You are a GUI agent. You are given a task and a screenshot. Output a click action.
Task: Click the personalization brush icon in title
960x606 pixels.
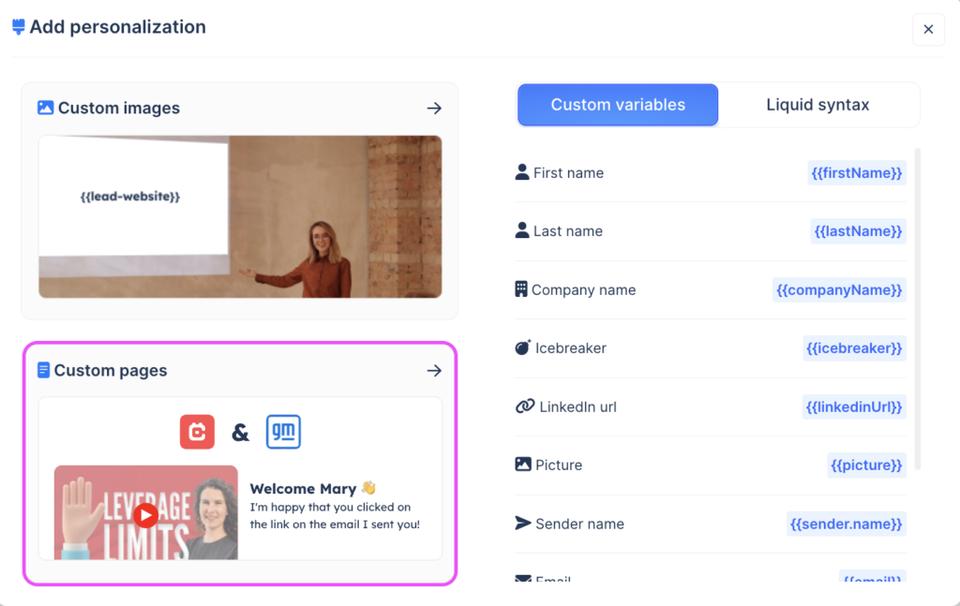pos(18,27)
